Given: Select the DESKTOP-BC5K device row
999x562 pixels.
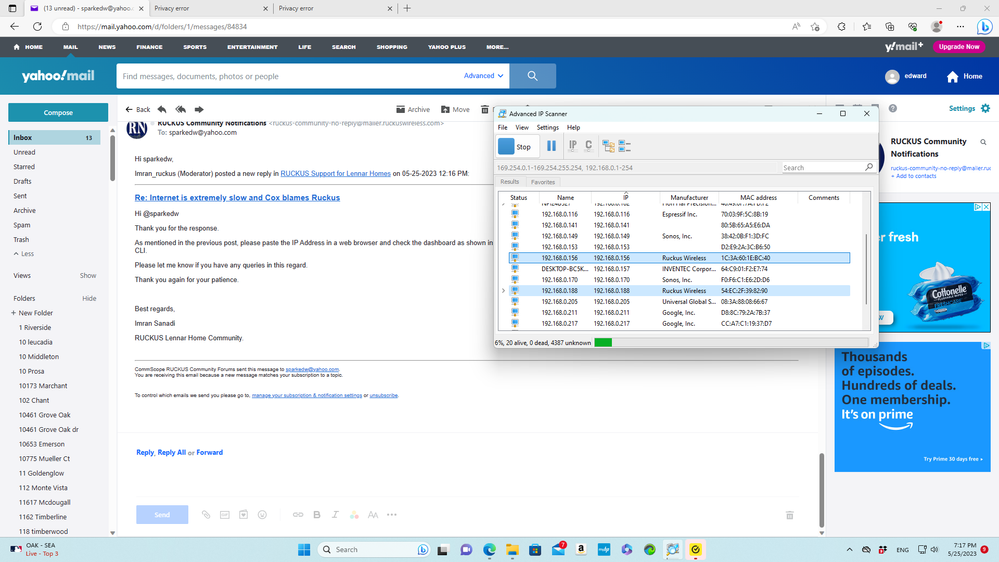Looking at the screenshot, I should tap(679, 269).
